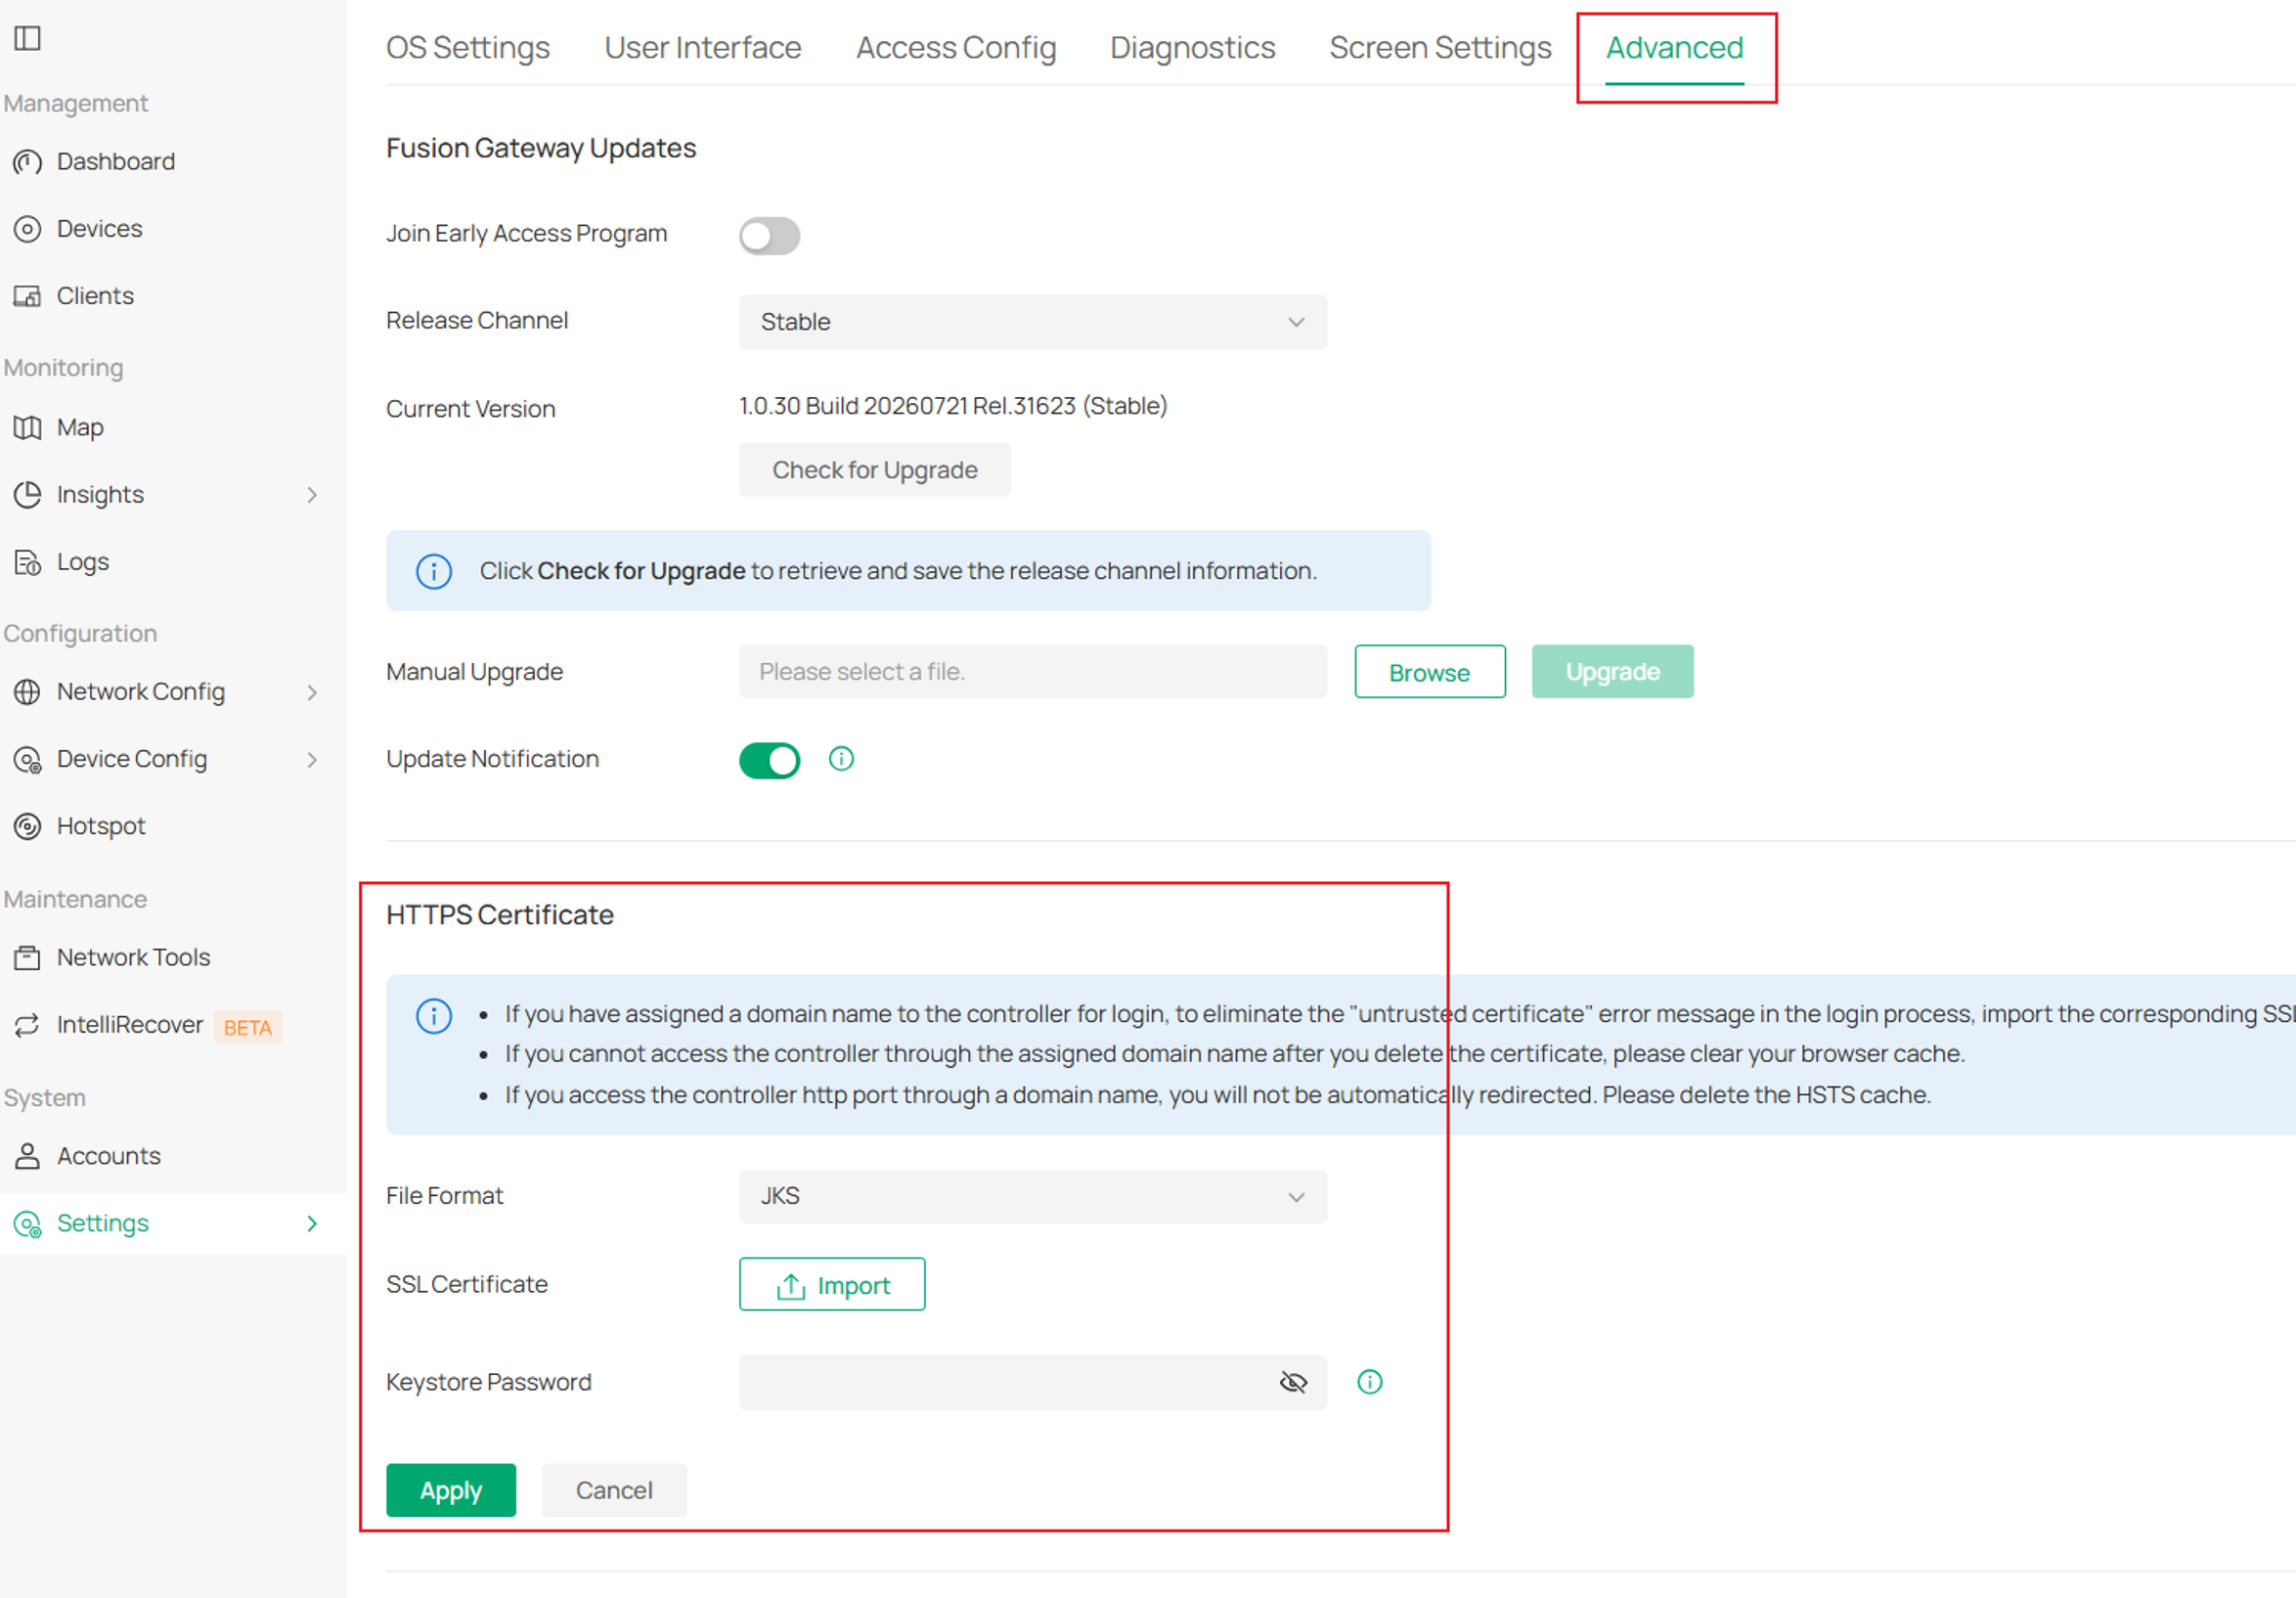
Task: Open the Clients page
Action: (95, 296)
